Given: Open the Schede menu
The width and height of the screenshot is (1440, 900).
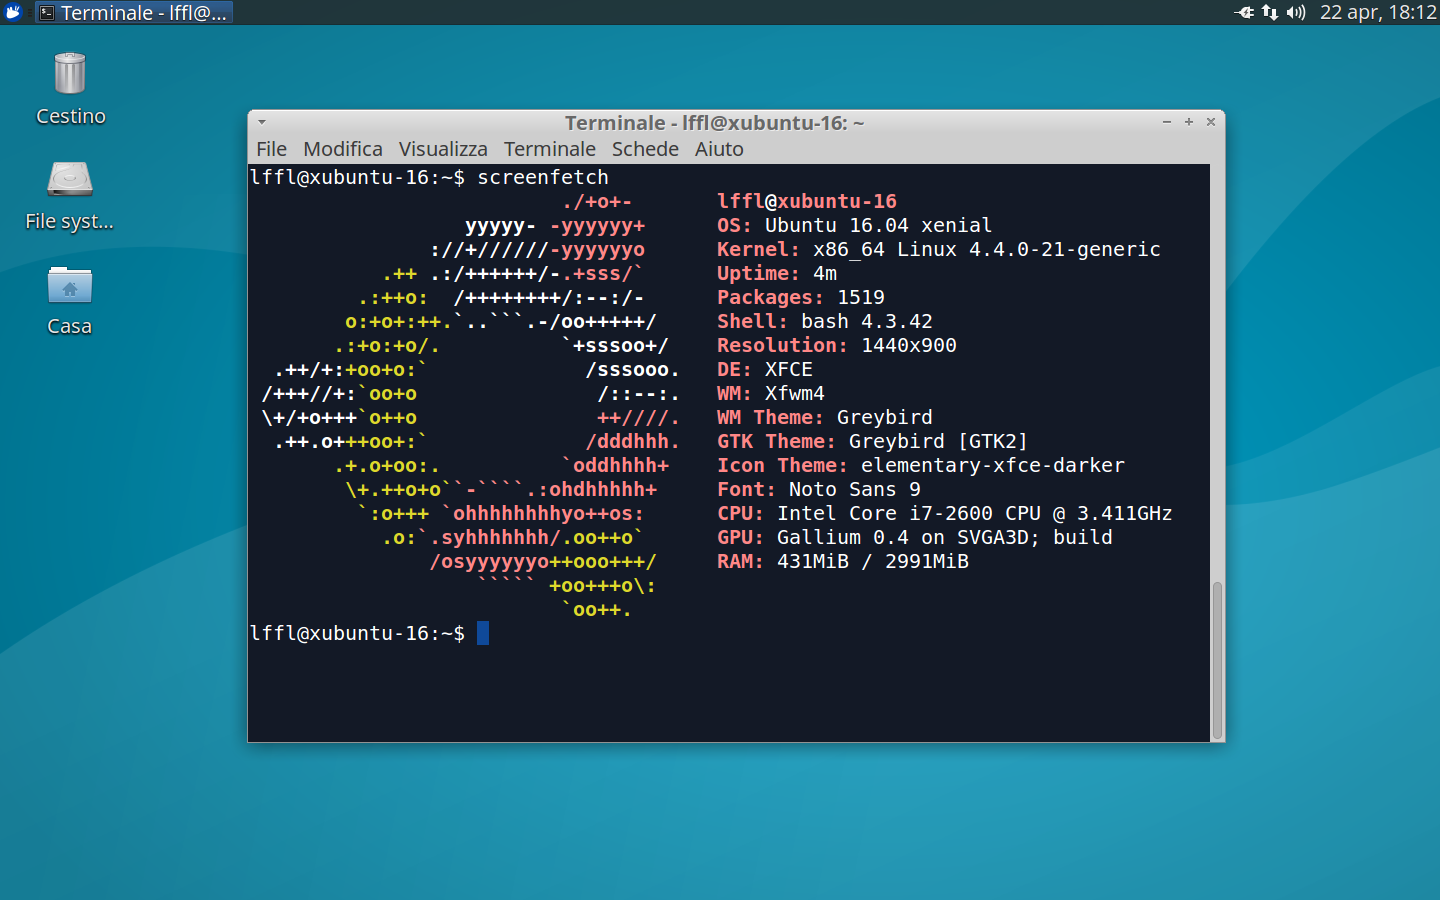Looking at the screenshot, I should tap(644, 148).
